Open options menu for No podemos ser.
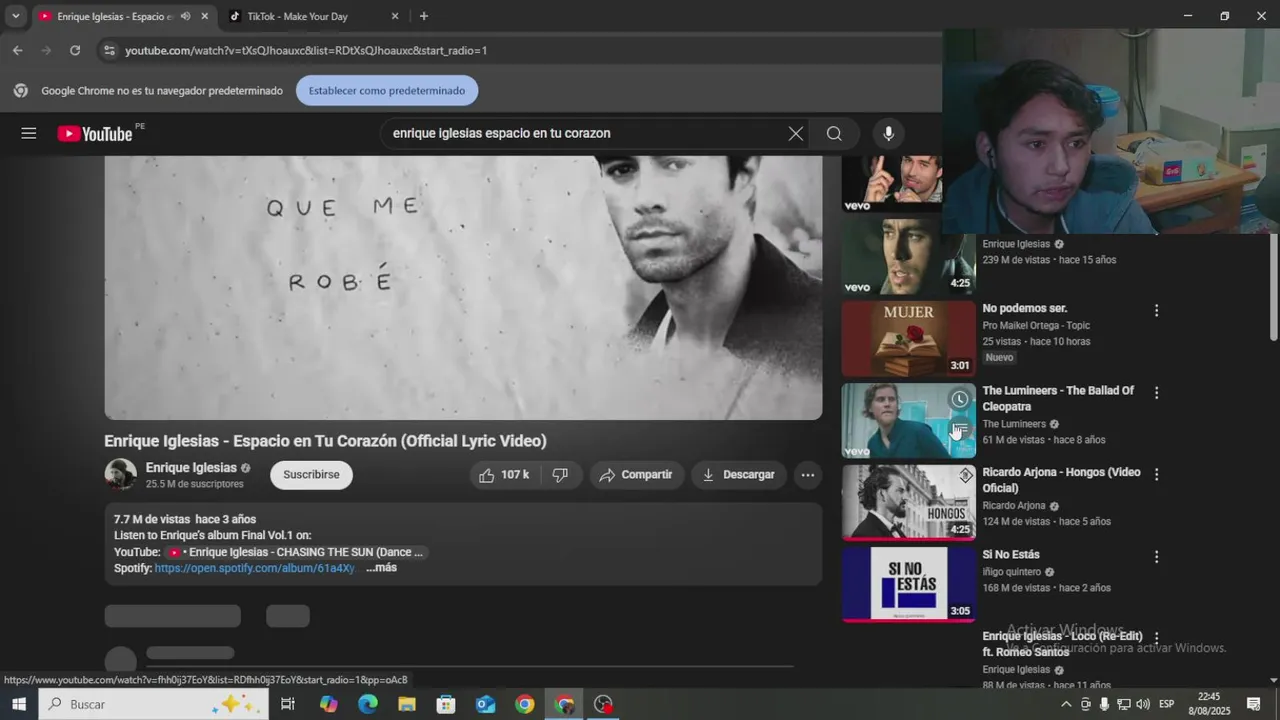 coord(1156,311)
